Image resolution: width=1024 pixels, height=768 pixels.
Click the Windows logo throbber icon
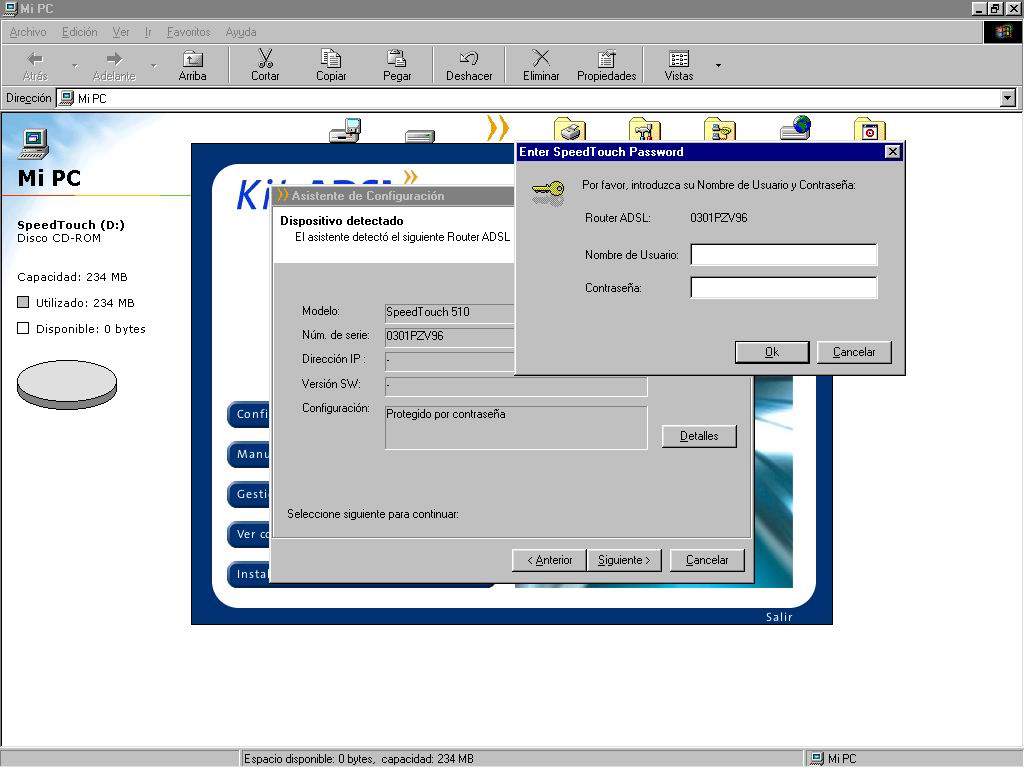pos(1002,32)
